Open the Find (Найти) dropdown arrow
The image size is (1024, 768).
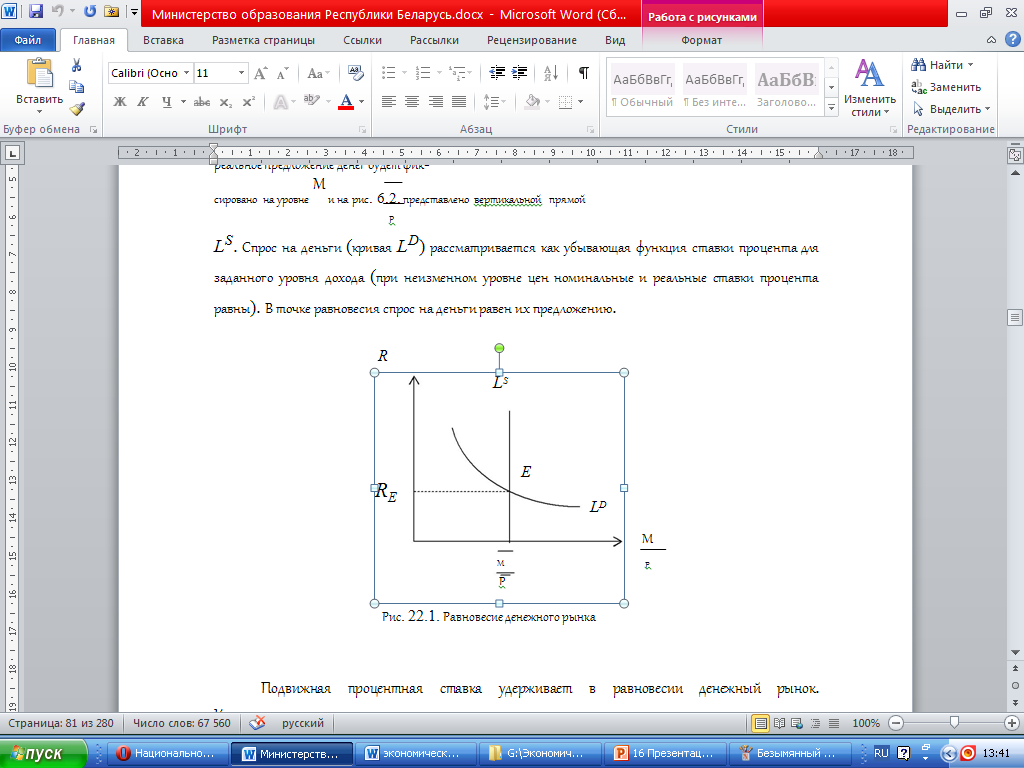970,65
